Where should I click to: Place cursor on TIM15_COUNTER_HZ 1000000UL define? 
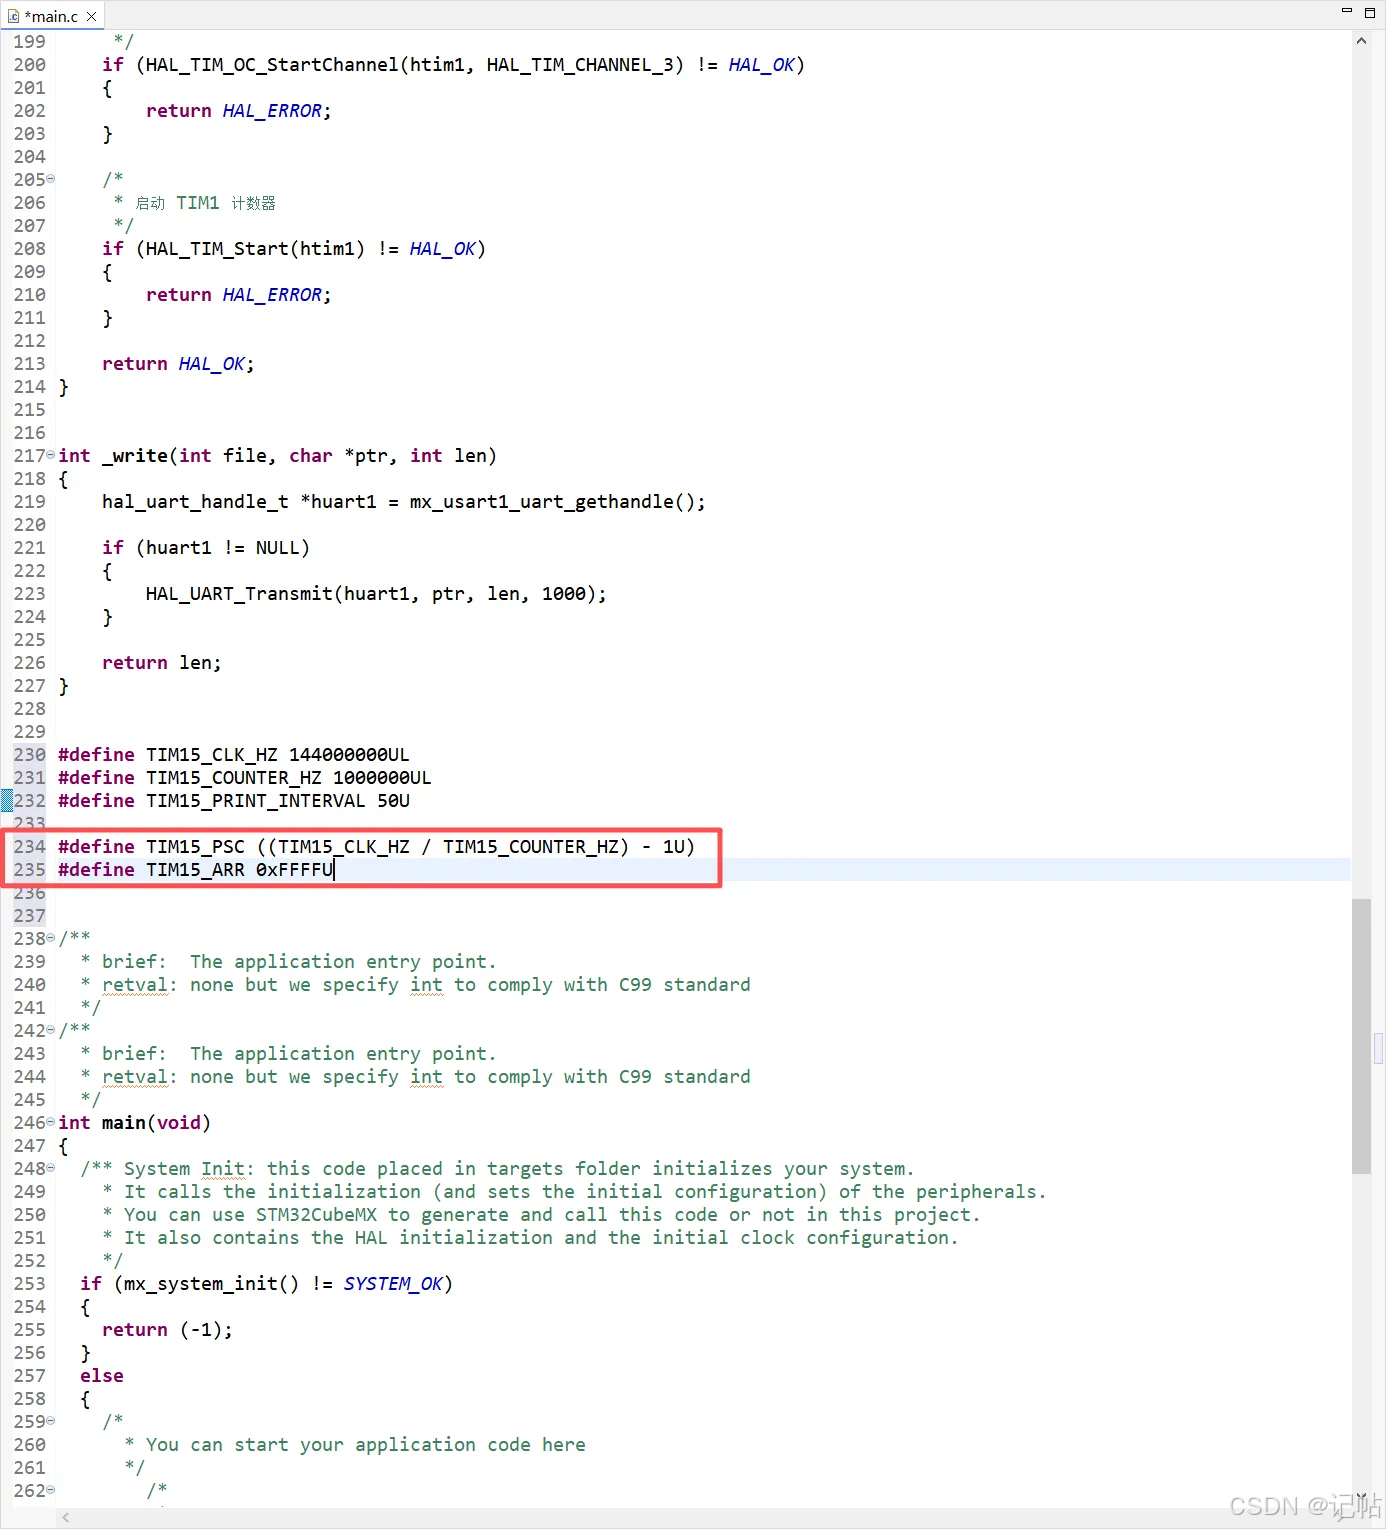tap(245, 778)
